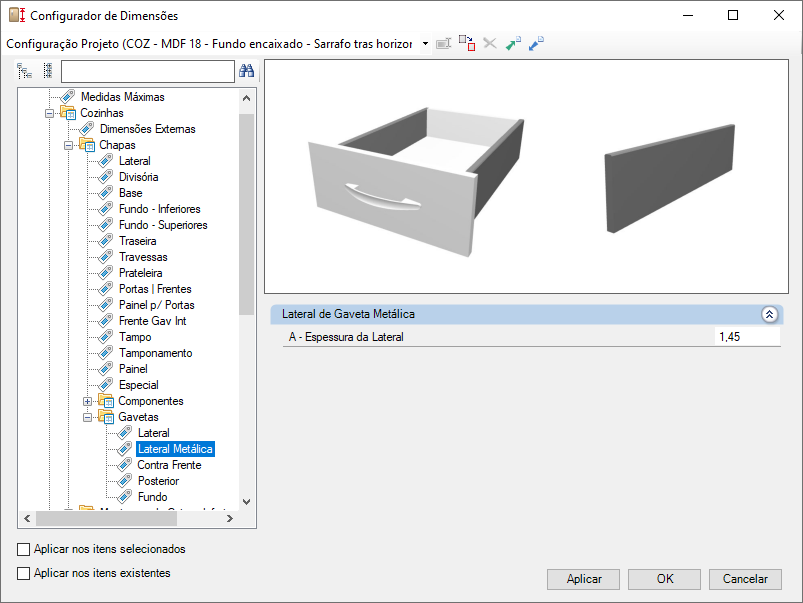Click the expand all tree icon

[24, 71]
